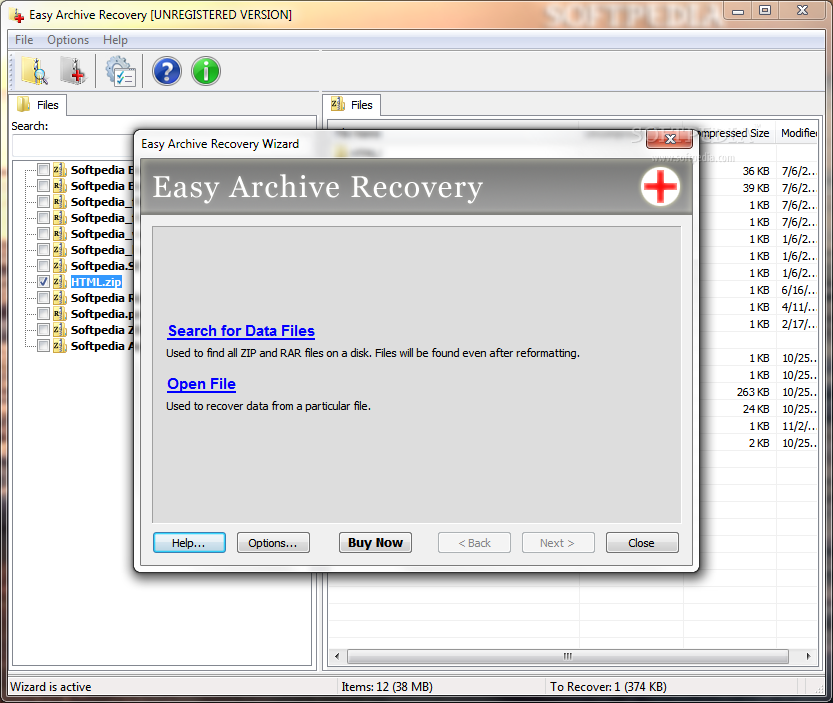Click the Open File link
The image size is (833, 703).
pyautogui.click(x=201, y=384)
